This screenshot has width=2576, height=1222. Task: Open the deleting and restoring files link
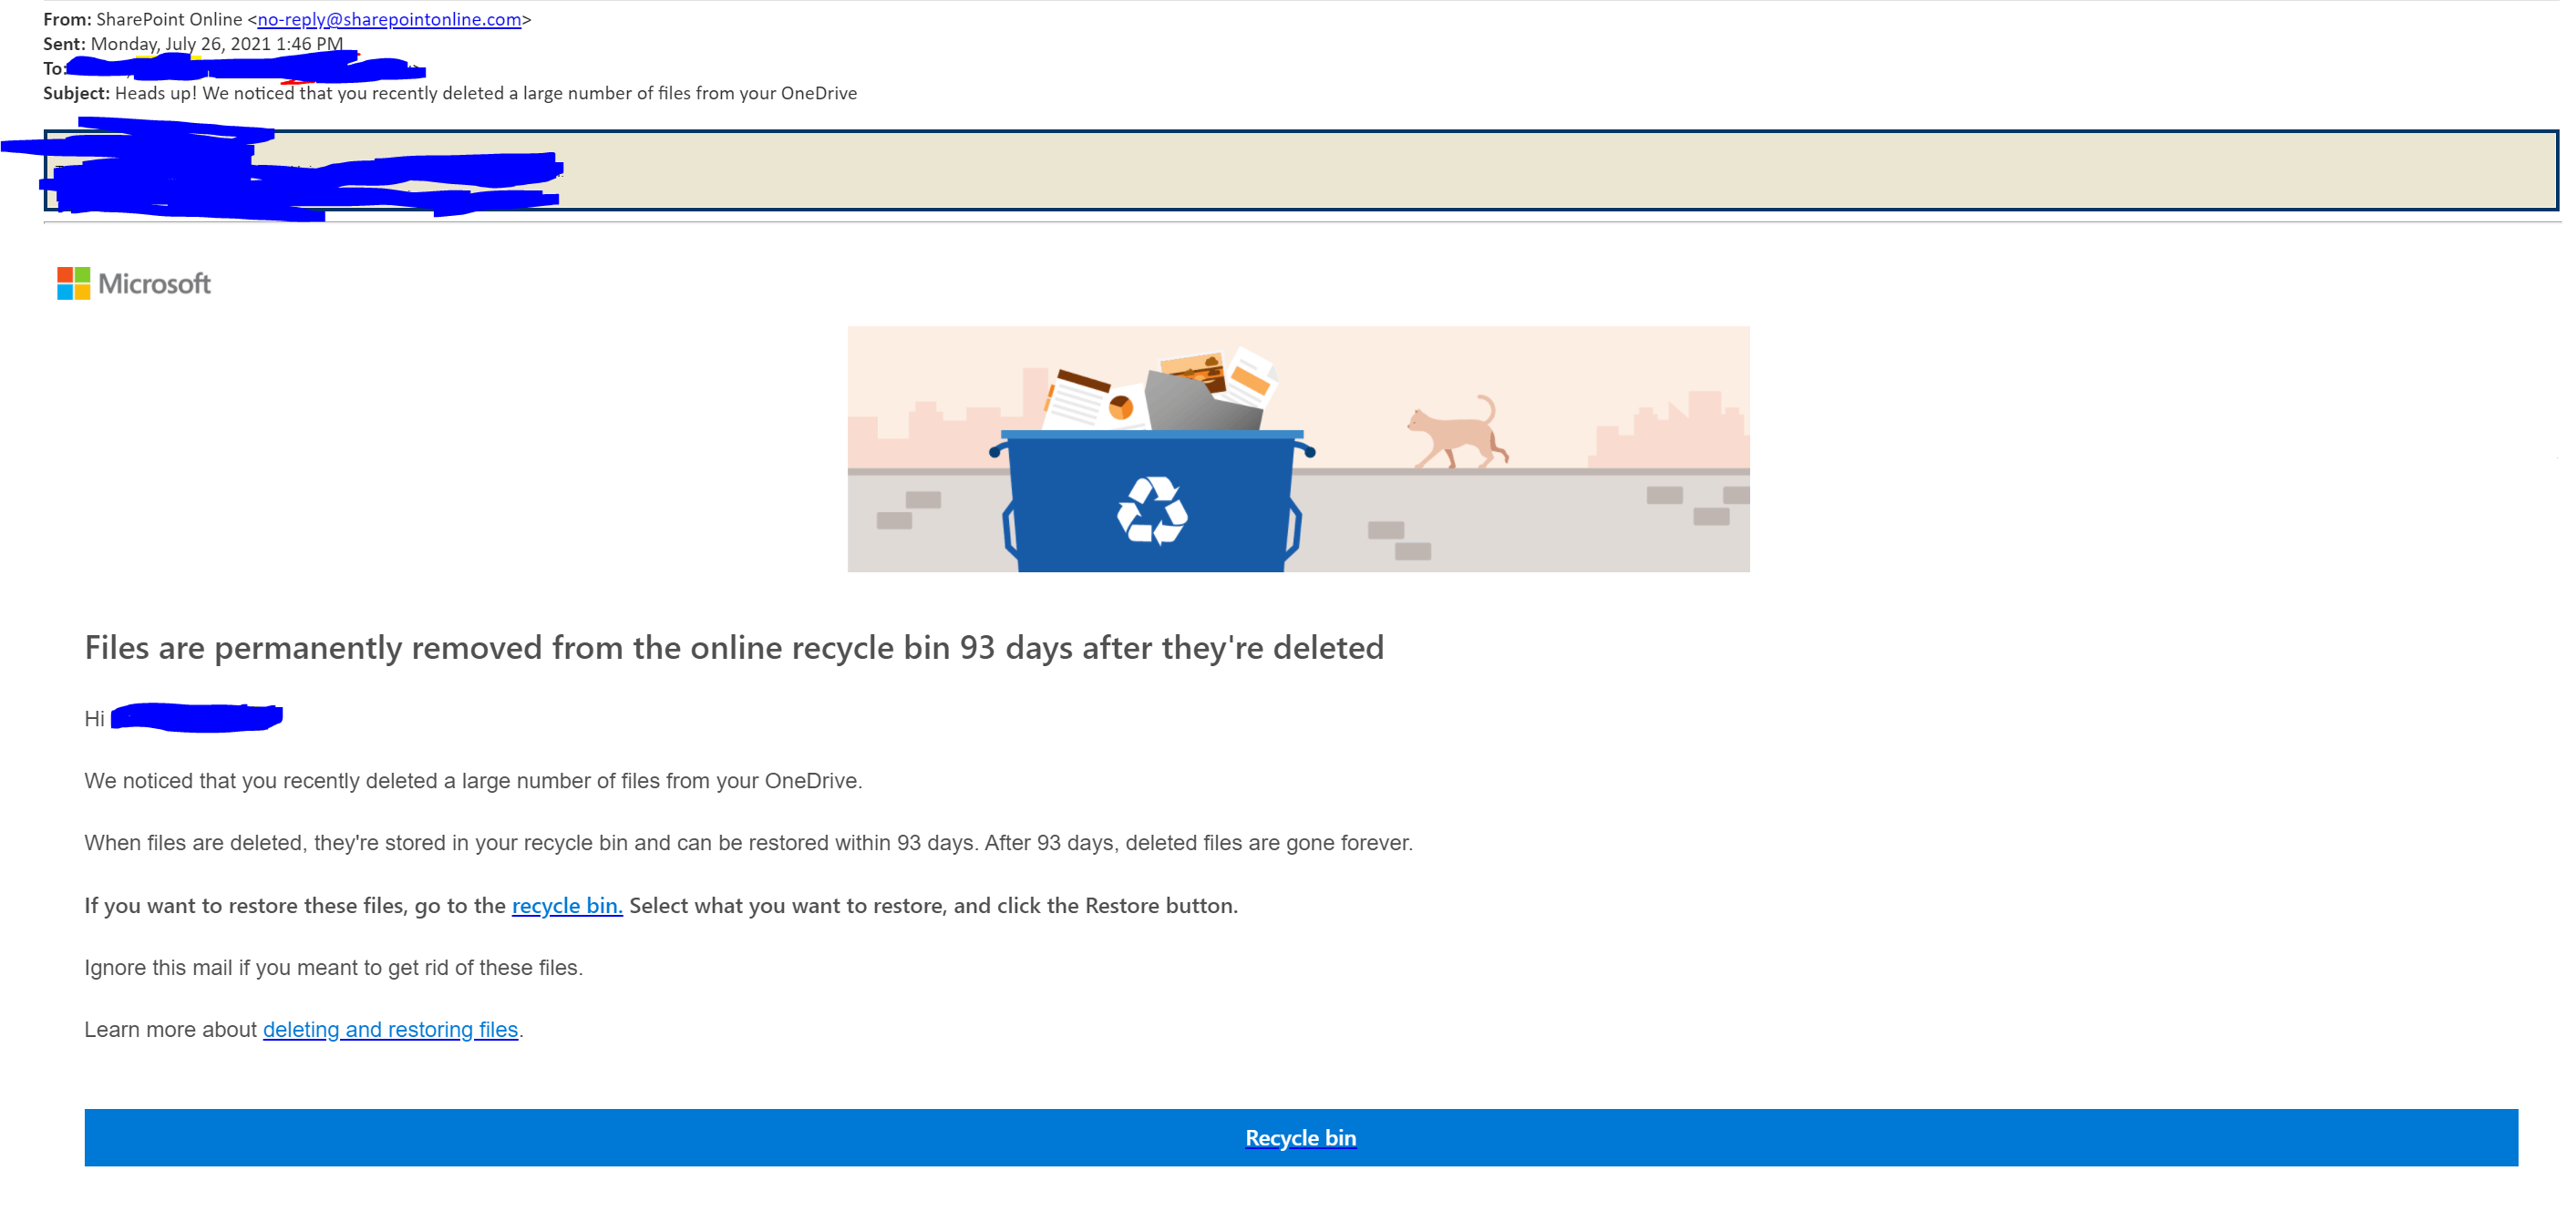click(390, 1029)
